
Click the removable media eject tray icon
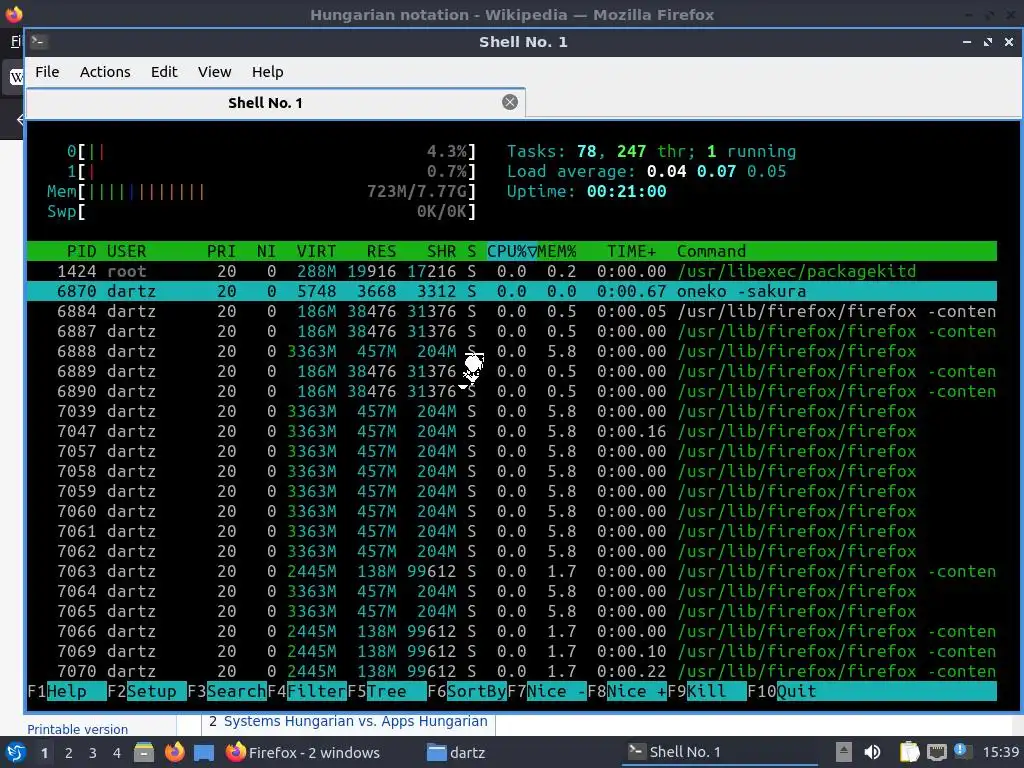coord(844,752)
